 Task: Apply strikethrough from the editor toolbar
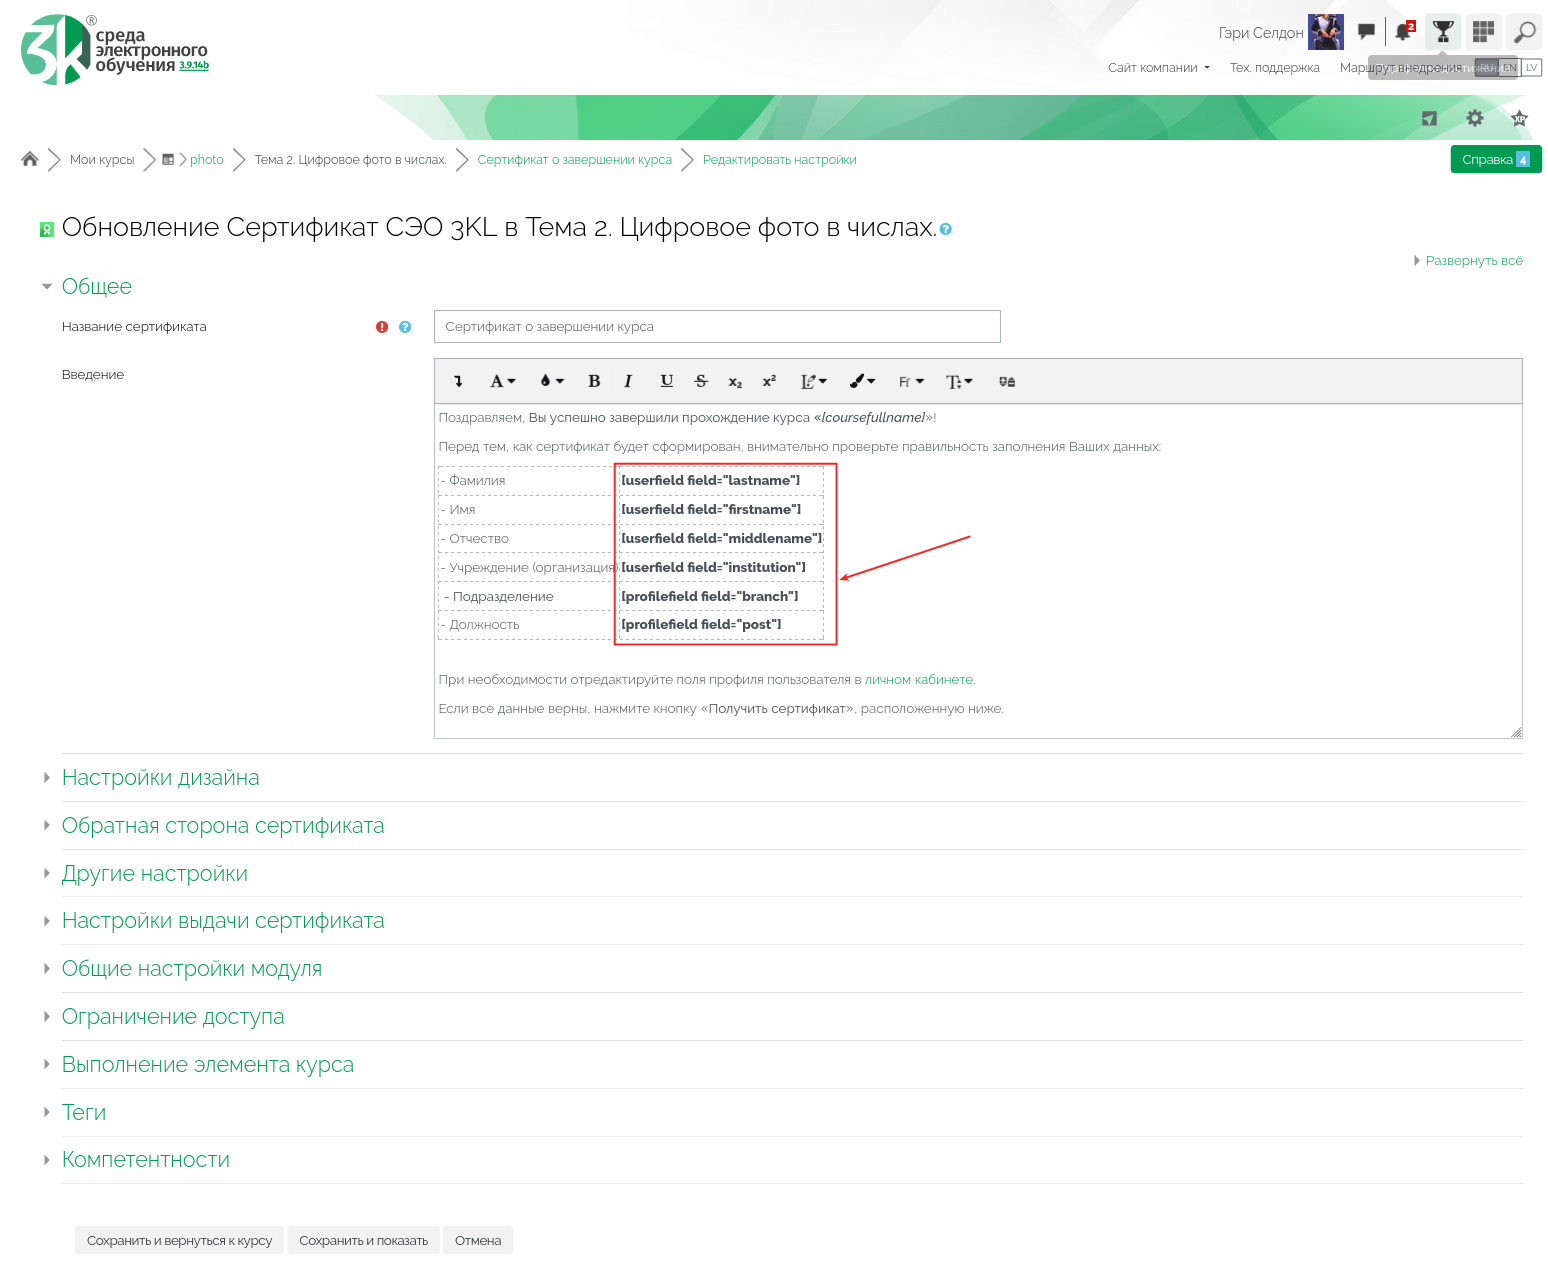click(x=701, y=381)
